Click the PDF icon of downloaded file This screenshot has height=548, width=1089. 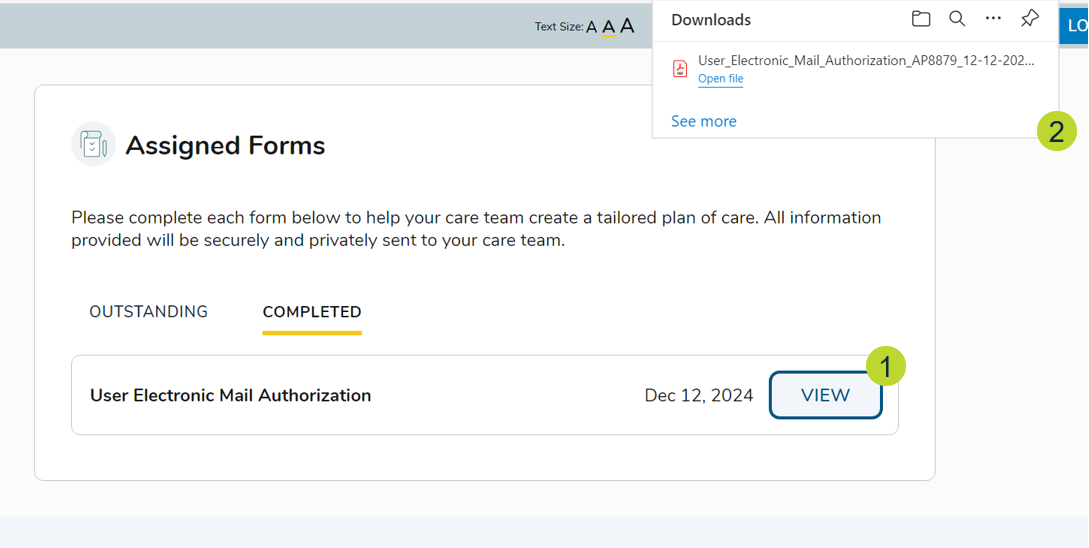(x=680, y=69)
